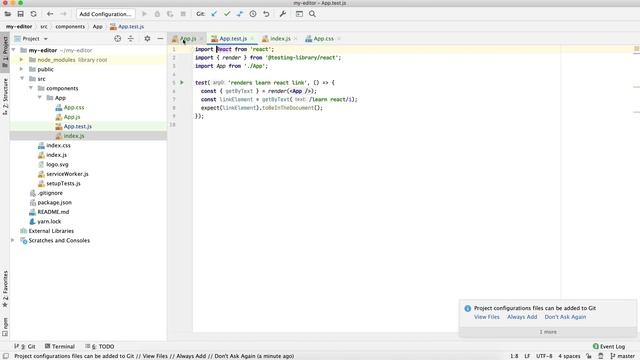Close the index.js editor tab
Screen dimensions: 640x360
(x=295, y=39)
